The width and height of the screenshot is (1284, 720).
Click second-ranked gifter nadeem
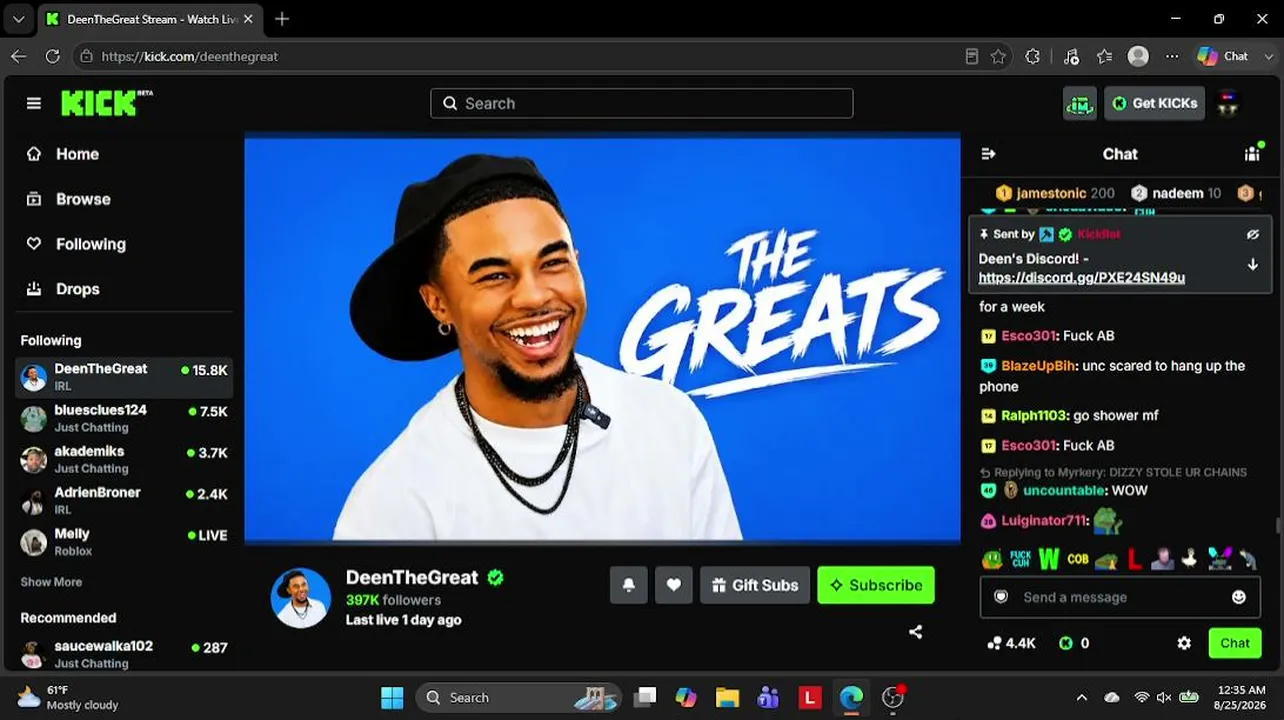[x=1176, y=193]
